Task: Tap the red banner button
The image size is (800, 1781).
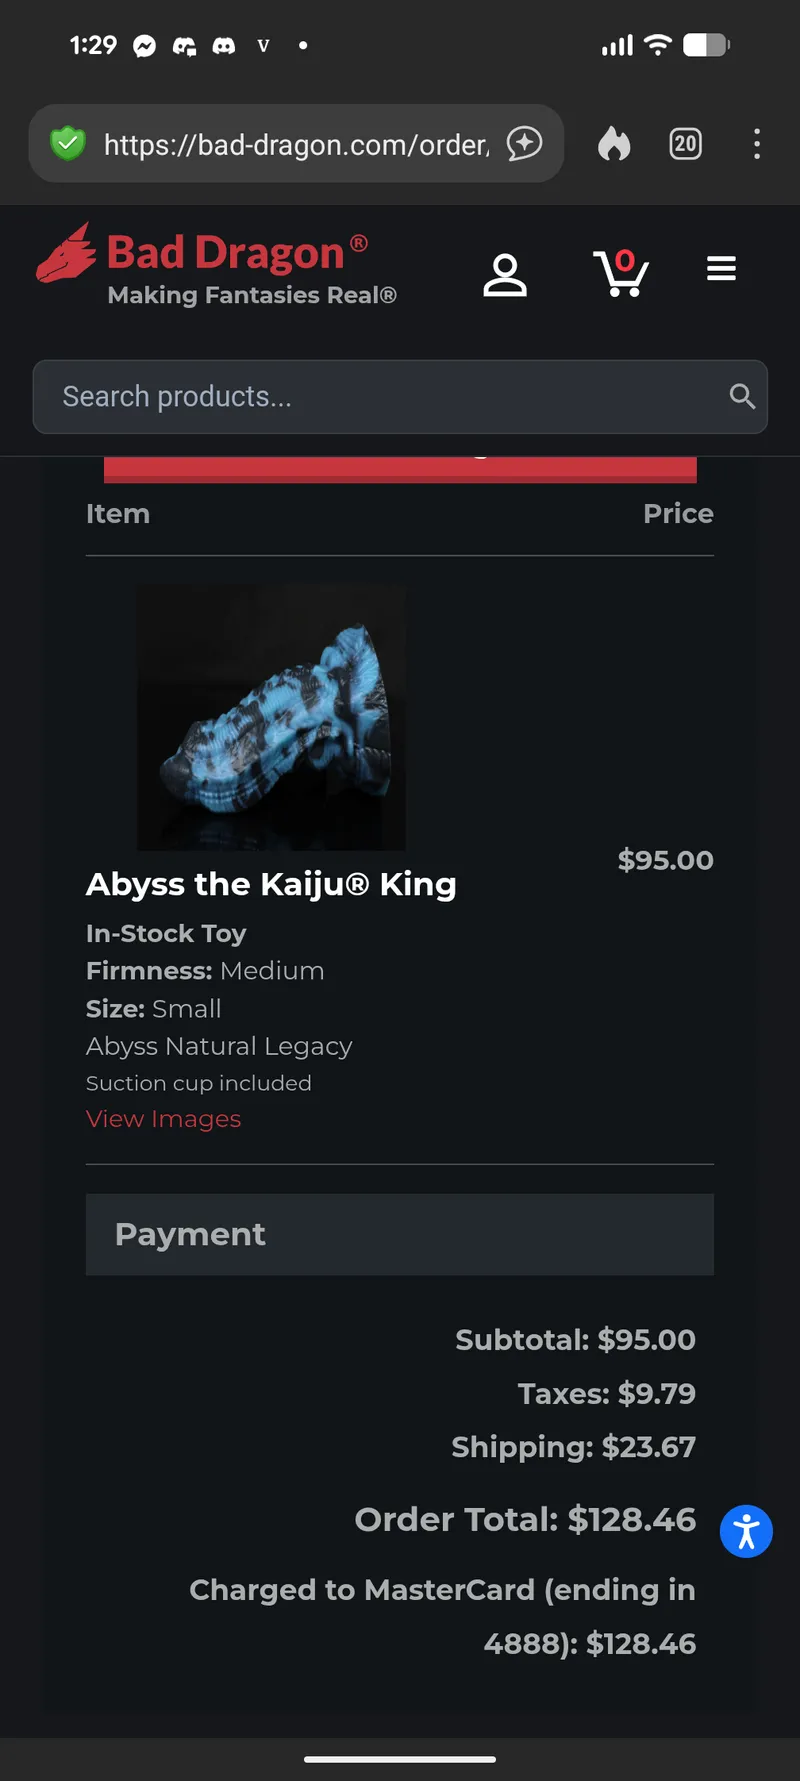Action: click(400, 469)
